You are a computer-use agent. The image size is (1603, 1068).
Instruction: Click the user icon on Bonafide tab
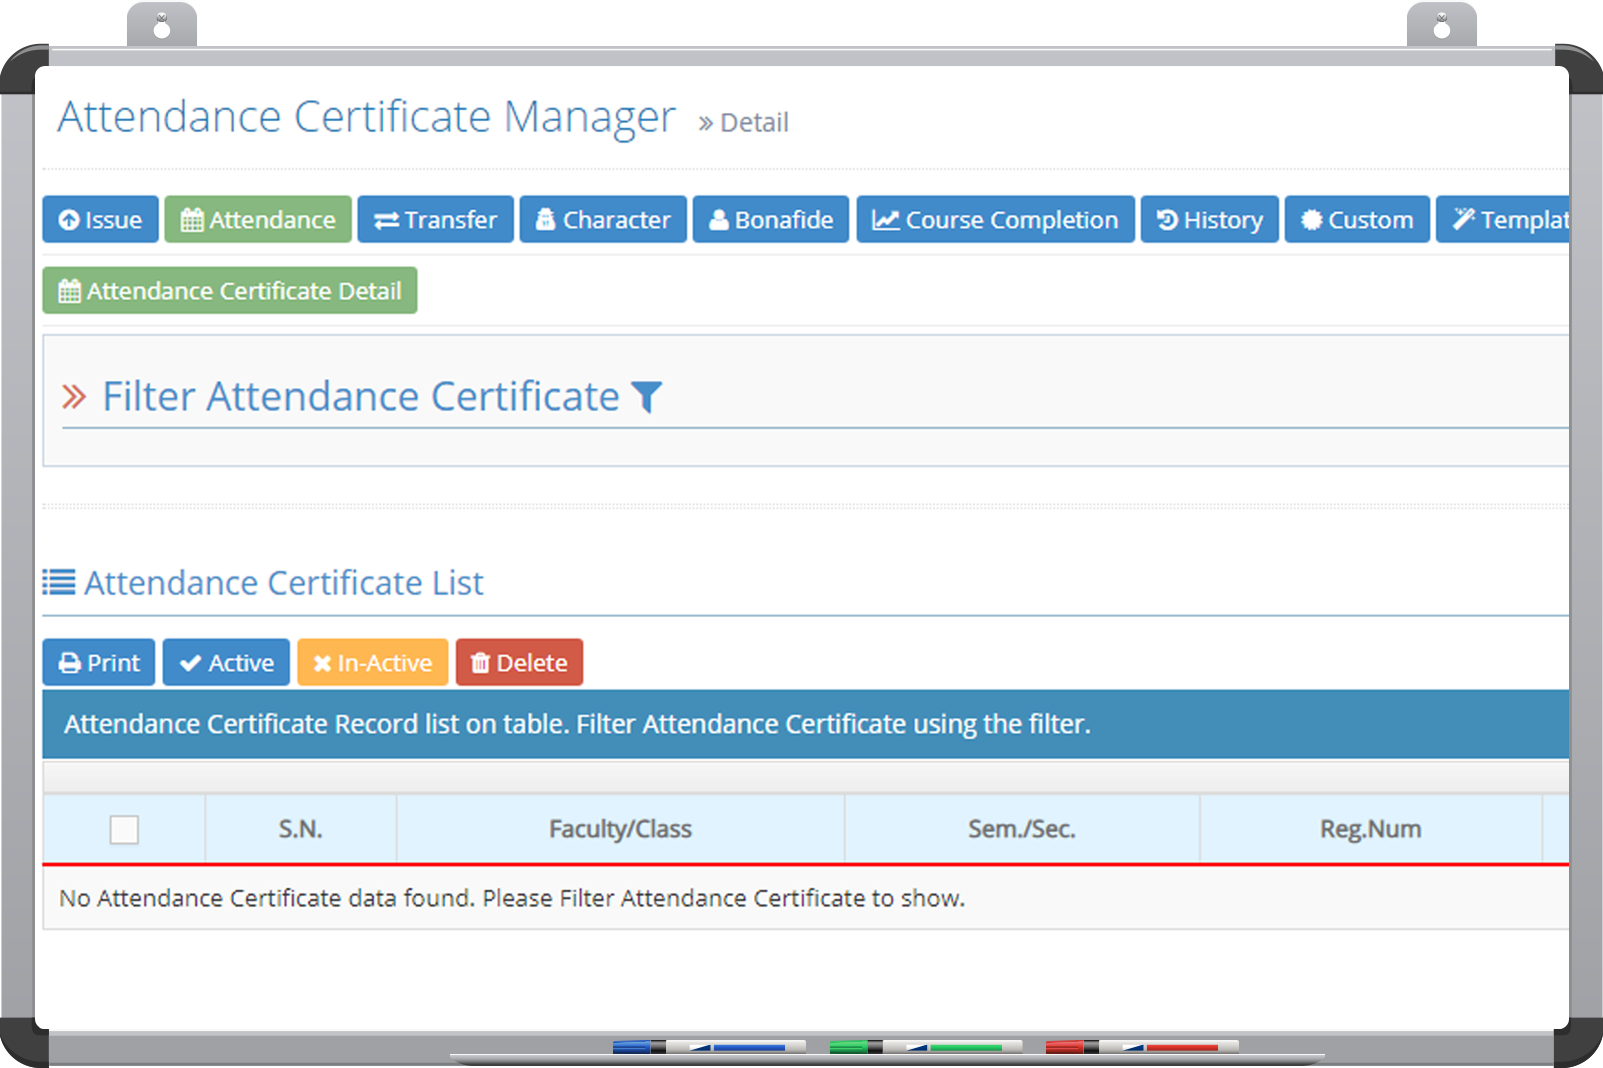(x=718, y=220)
